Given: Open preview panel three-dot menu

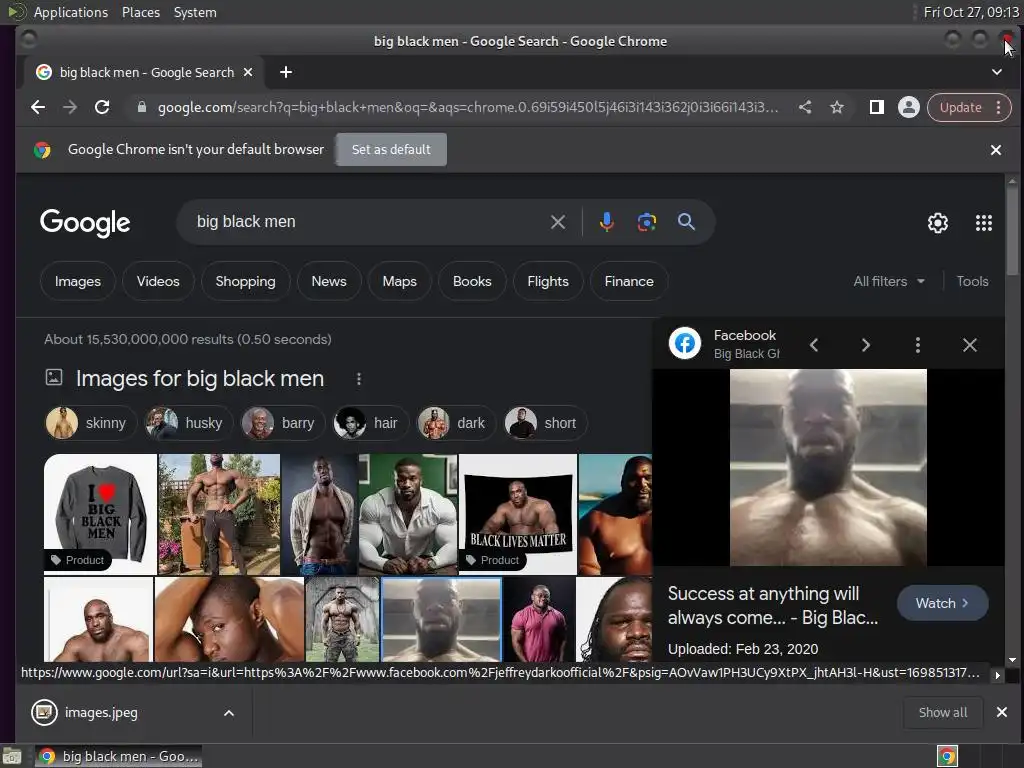Looking at the screenshot, I should pyautogui.click(x=918, y=345).
